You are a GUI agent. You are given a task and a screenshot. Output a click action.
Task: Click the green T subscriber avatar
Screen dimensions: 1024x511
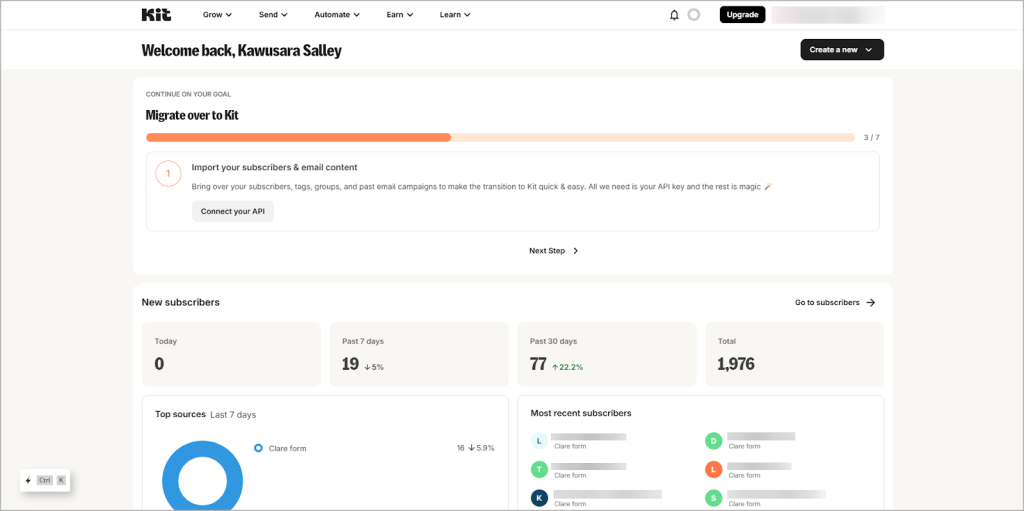point(539,469)
